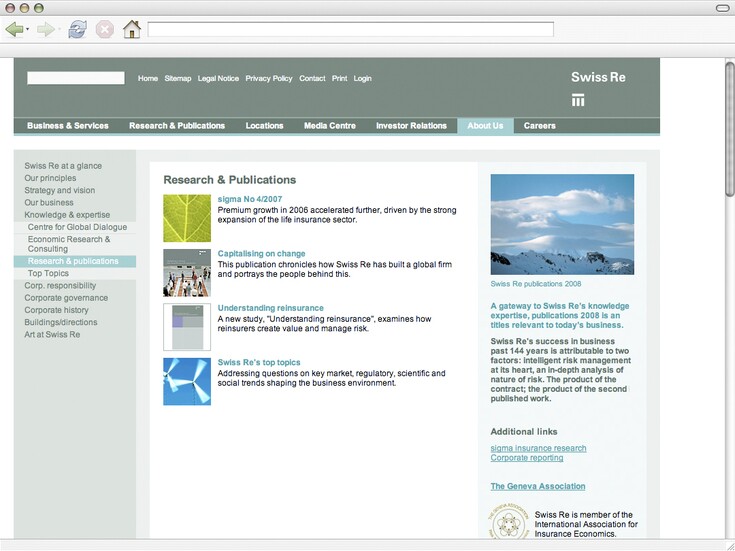The height and width of the screenshot is (551, 735).
Task: Open The Geneva Association link
Action: pyautogui.click(x=538, y=486)
